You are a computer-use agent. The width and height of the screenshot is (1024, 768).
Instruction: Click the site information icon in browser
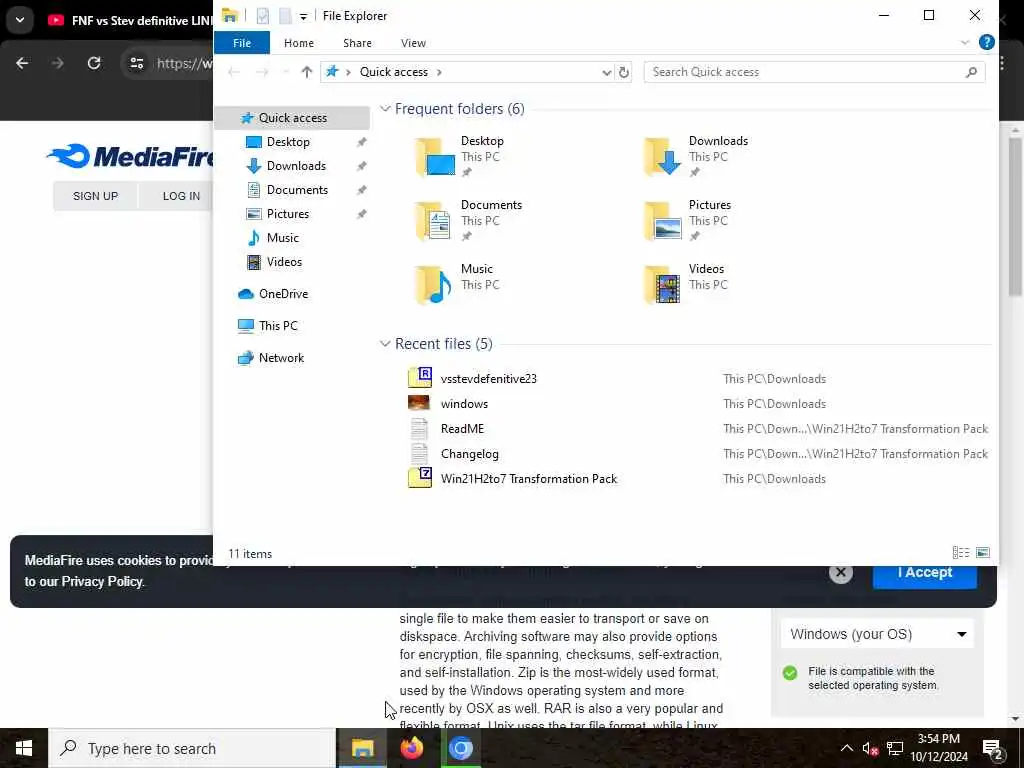pos(136,63)
